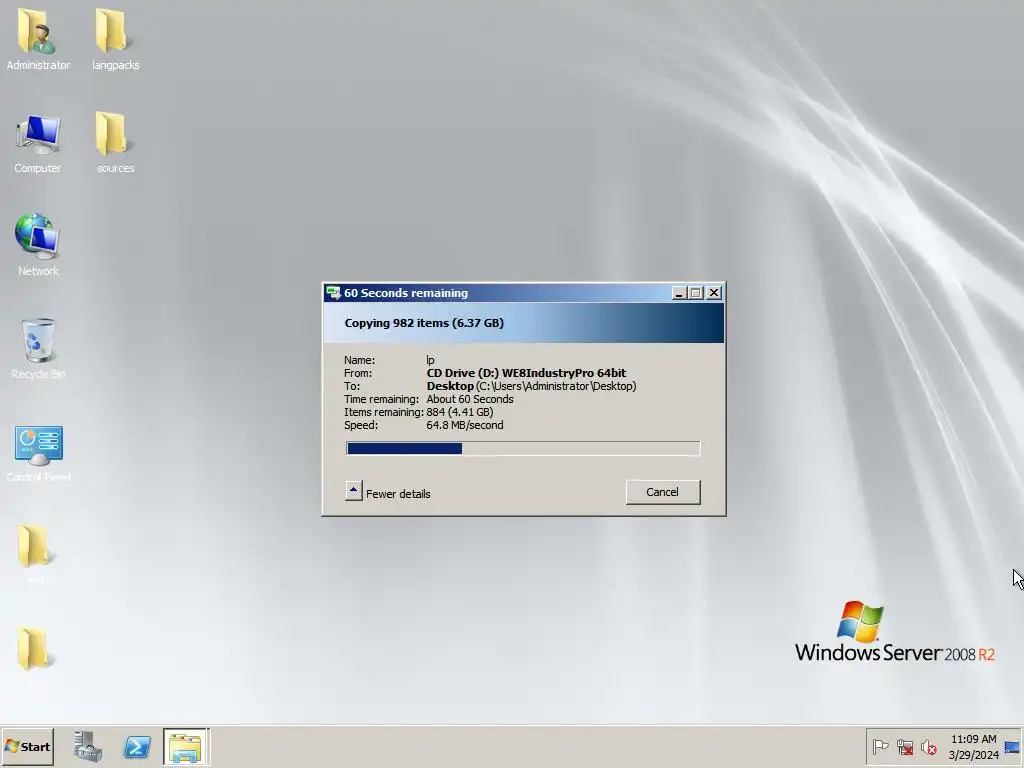Click the file name value 'lp'
This screenshot has width=1024, height=768.
(x=430, y=360)
